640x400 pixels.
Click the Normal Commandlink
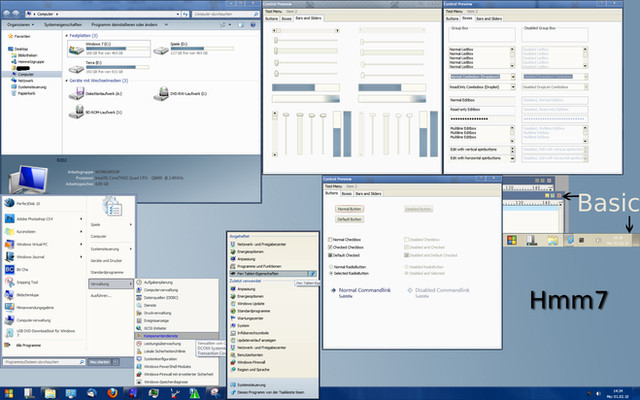tap(360, 292)
